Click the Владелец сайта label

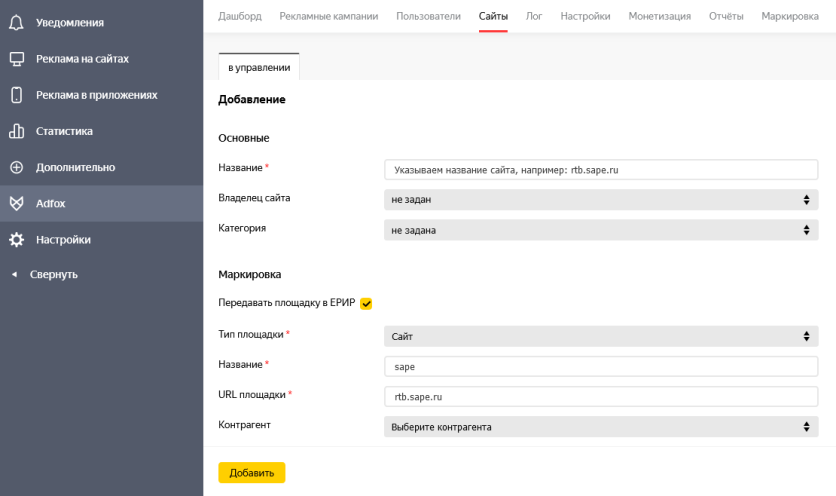pos(254,198)
